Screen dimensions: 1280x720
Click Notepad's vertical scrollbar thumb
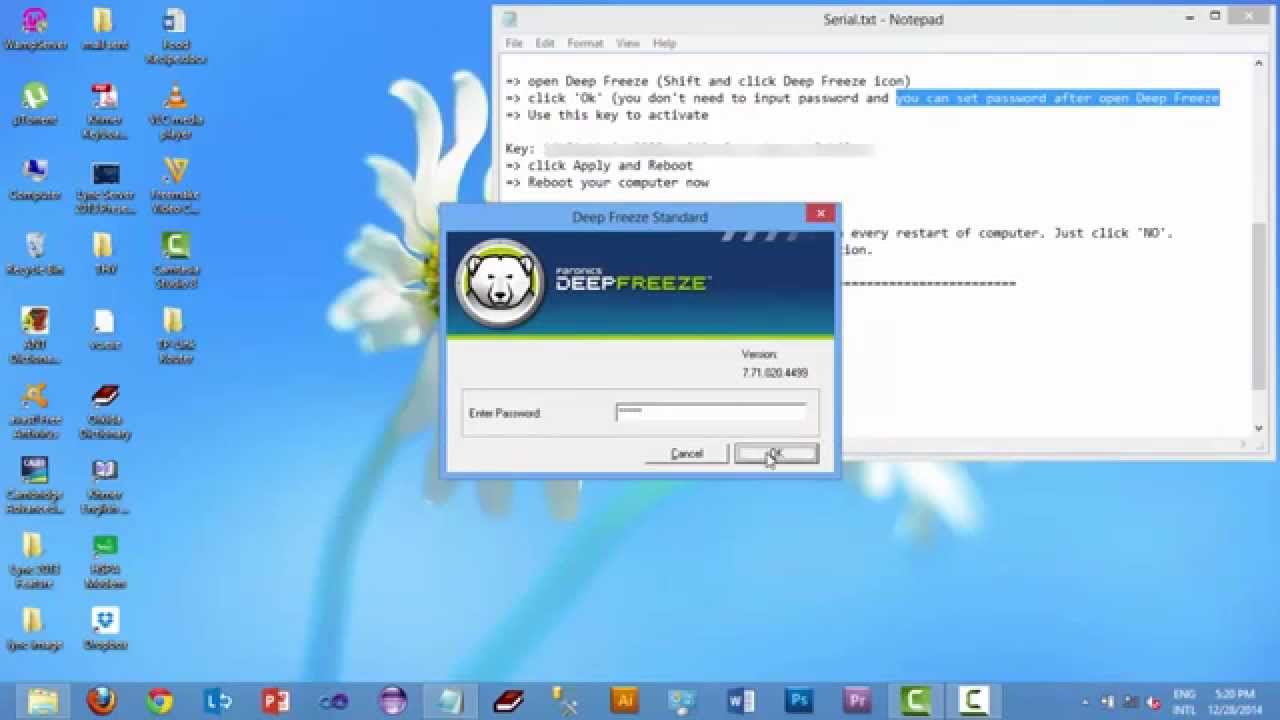click(1259, 305)
